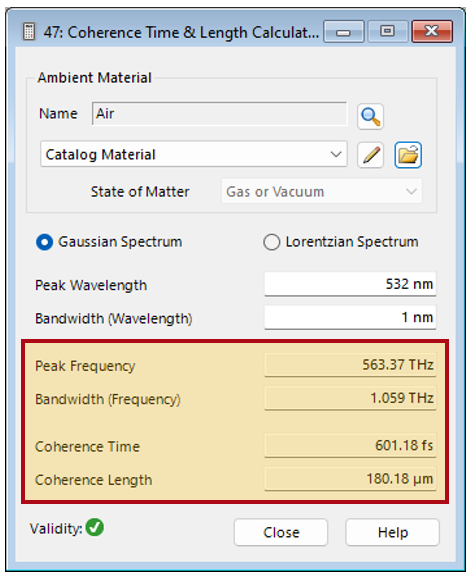Maximize the calculator window
The height and width of the screenshot is (578, 470).
coord(387,32)
